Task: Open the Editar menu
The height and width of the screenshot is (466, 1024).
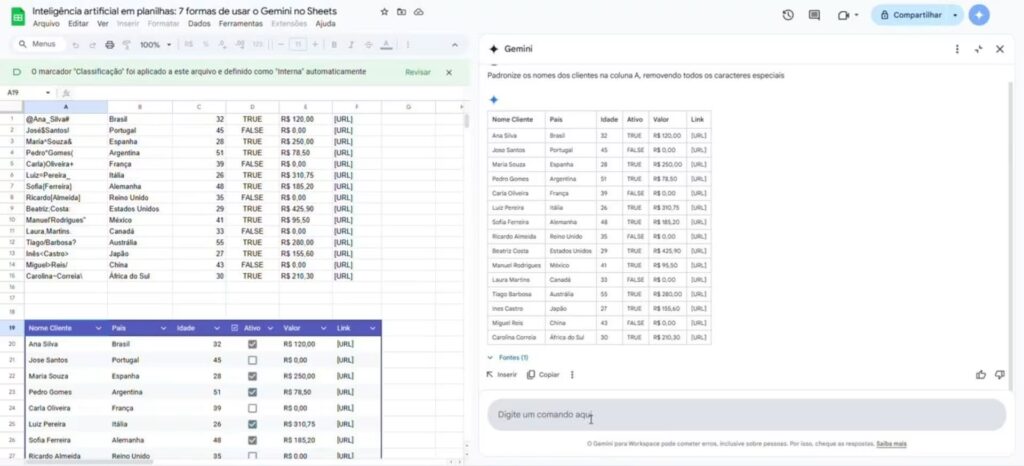Action: click(78, 23)
